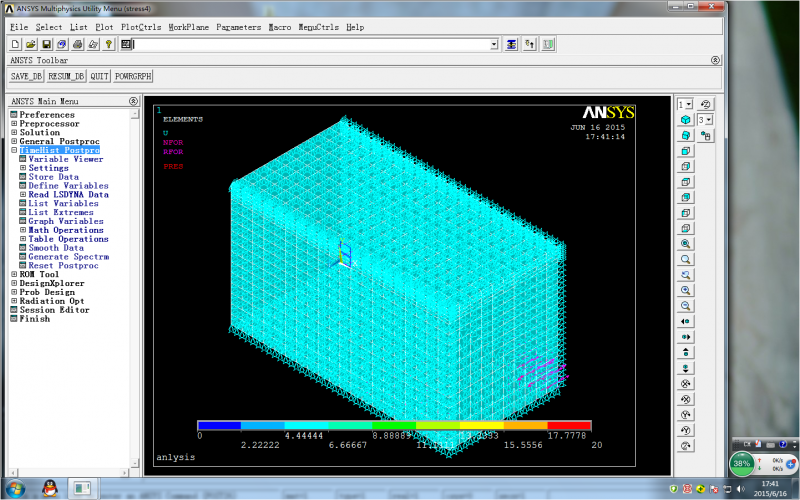Screen dimensions: 800x500
Task: Click the Zoom Out minus magnifier icon
Action: 686,306
